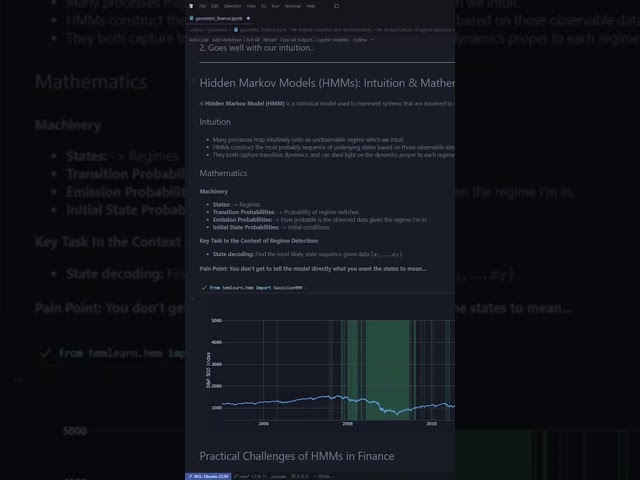Click WSL: Ubuntu-22.04 remote indicator
The image size is (640, 480).
(x=208, y=476)
